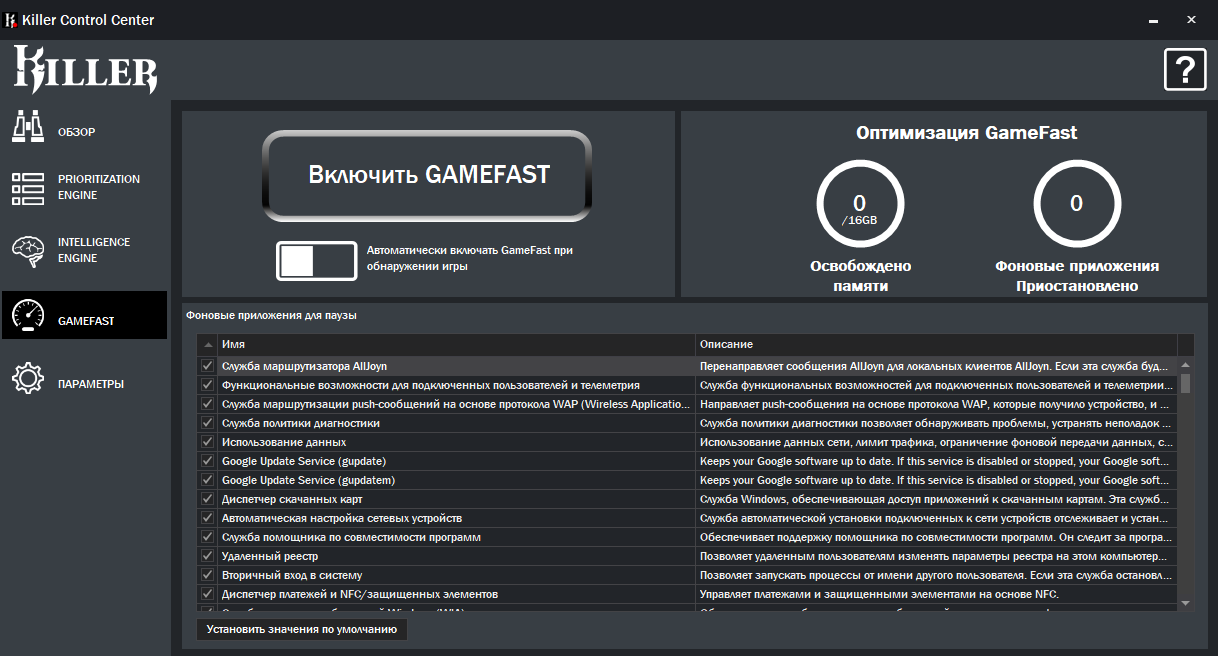Click the list scrollbar thumb
The width and height of the screenshot is (1218, 656).
[x=1186, y=384]
